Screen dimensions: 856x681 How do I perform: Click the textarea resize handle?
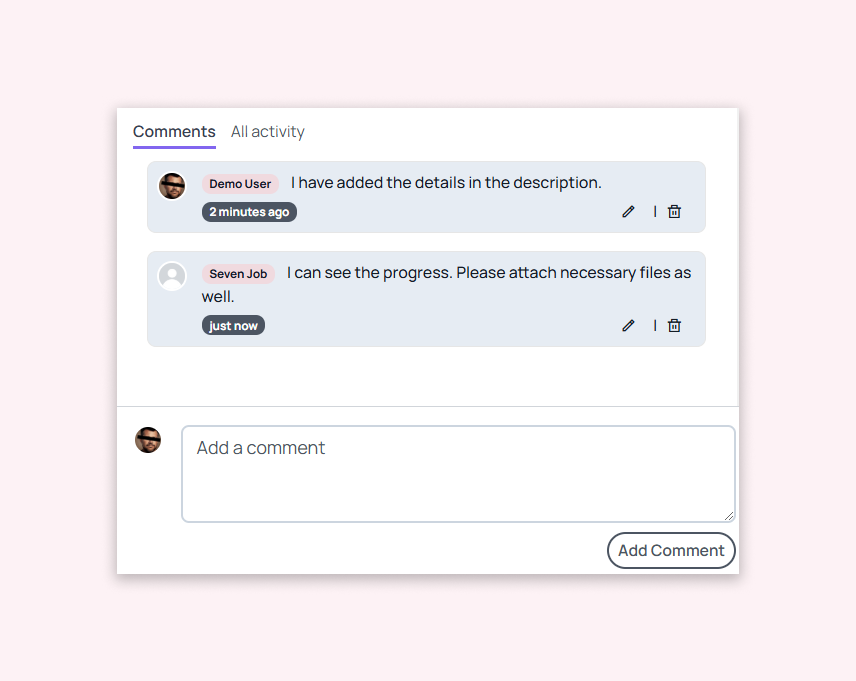(x=730, y=516)
